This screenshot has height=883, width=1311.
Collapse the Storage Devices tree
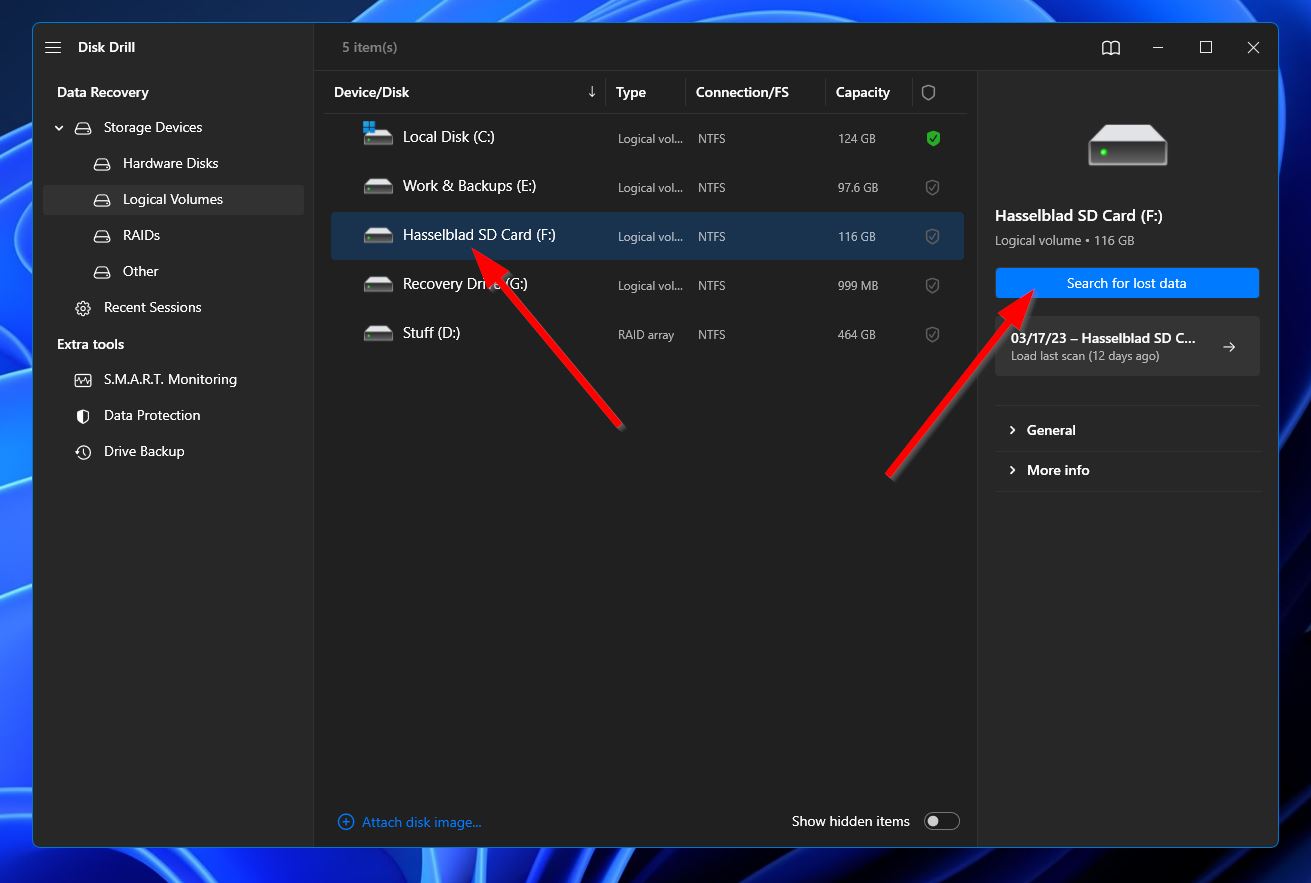59,128
